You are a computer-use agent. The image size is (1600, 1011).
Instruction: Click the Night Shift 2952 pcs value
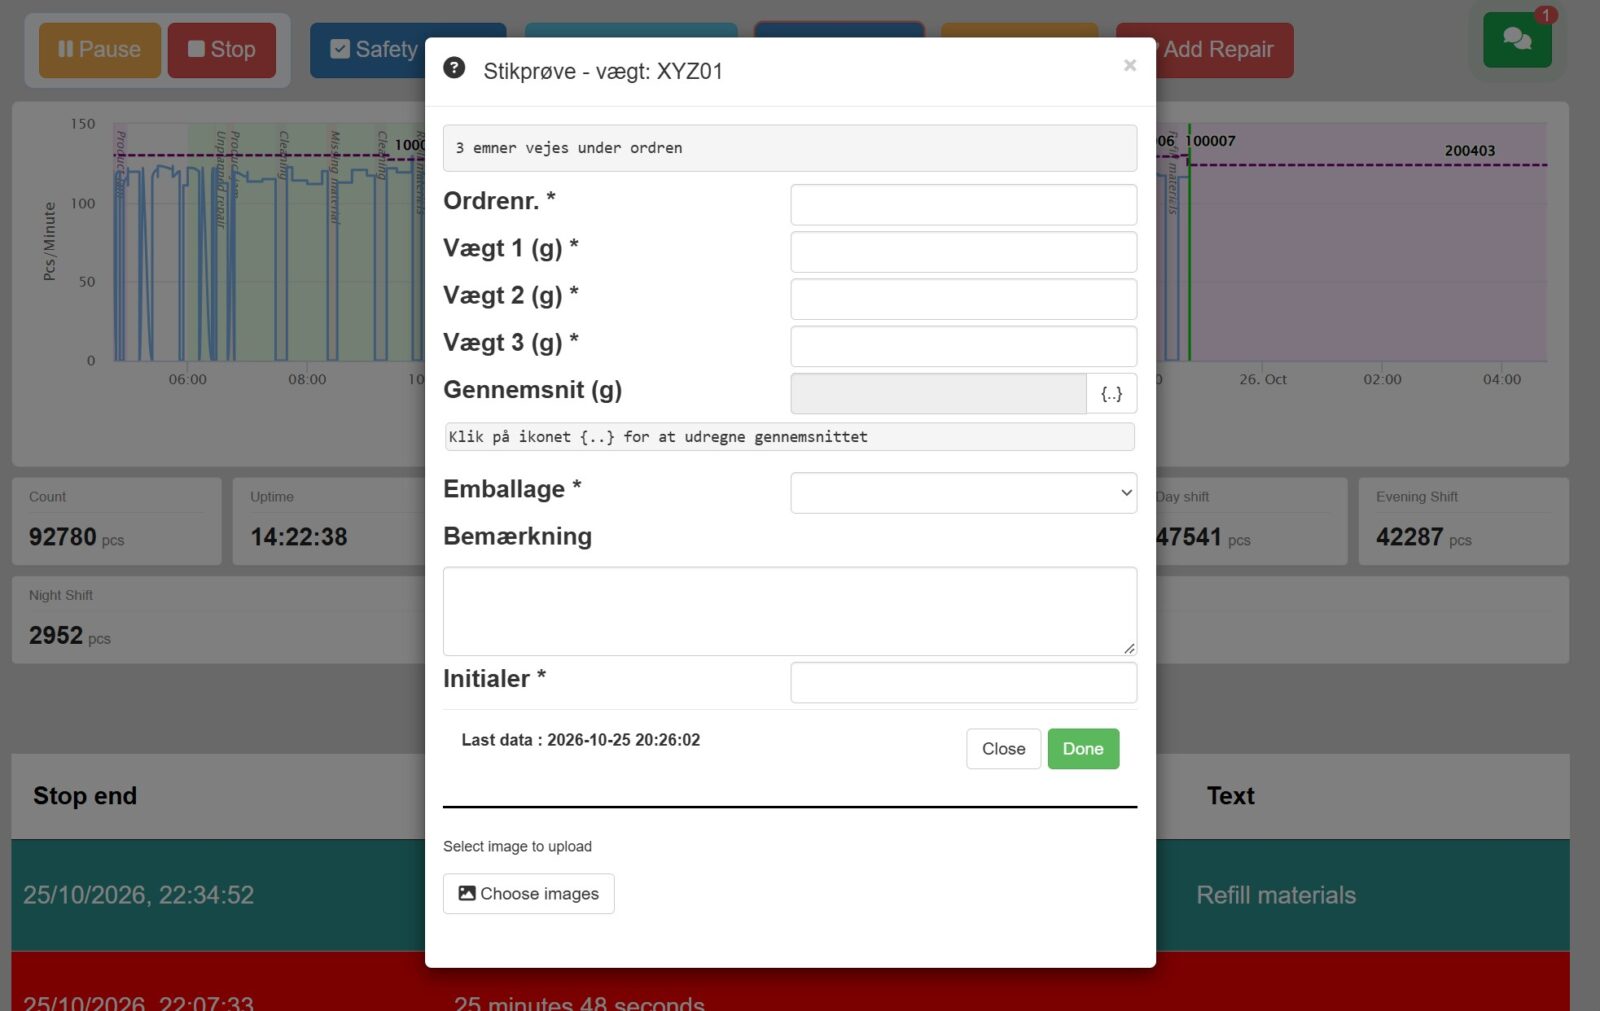tap(69, 636)
